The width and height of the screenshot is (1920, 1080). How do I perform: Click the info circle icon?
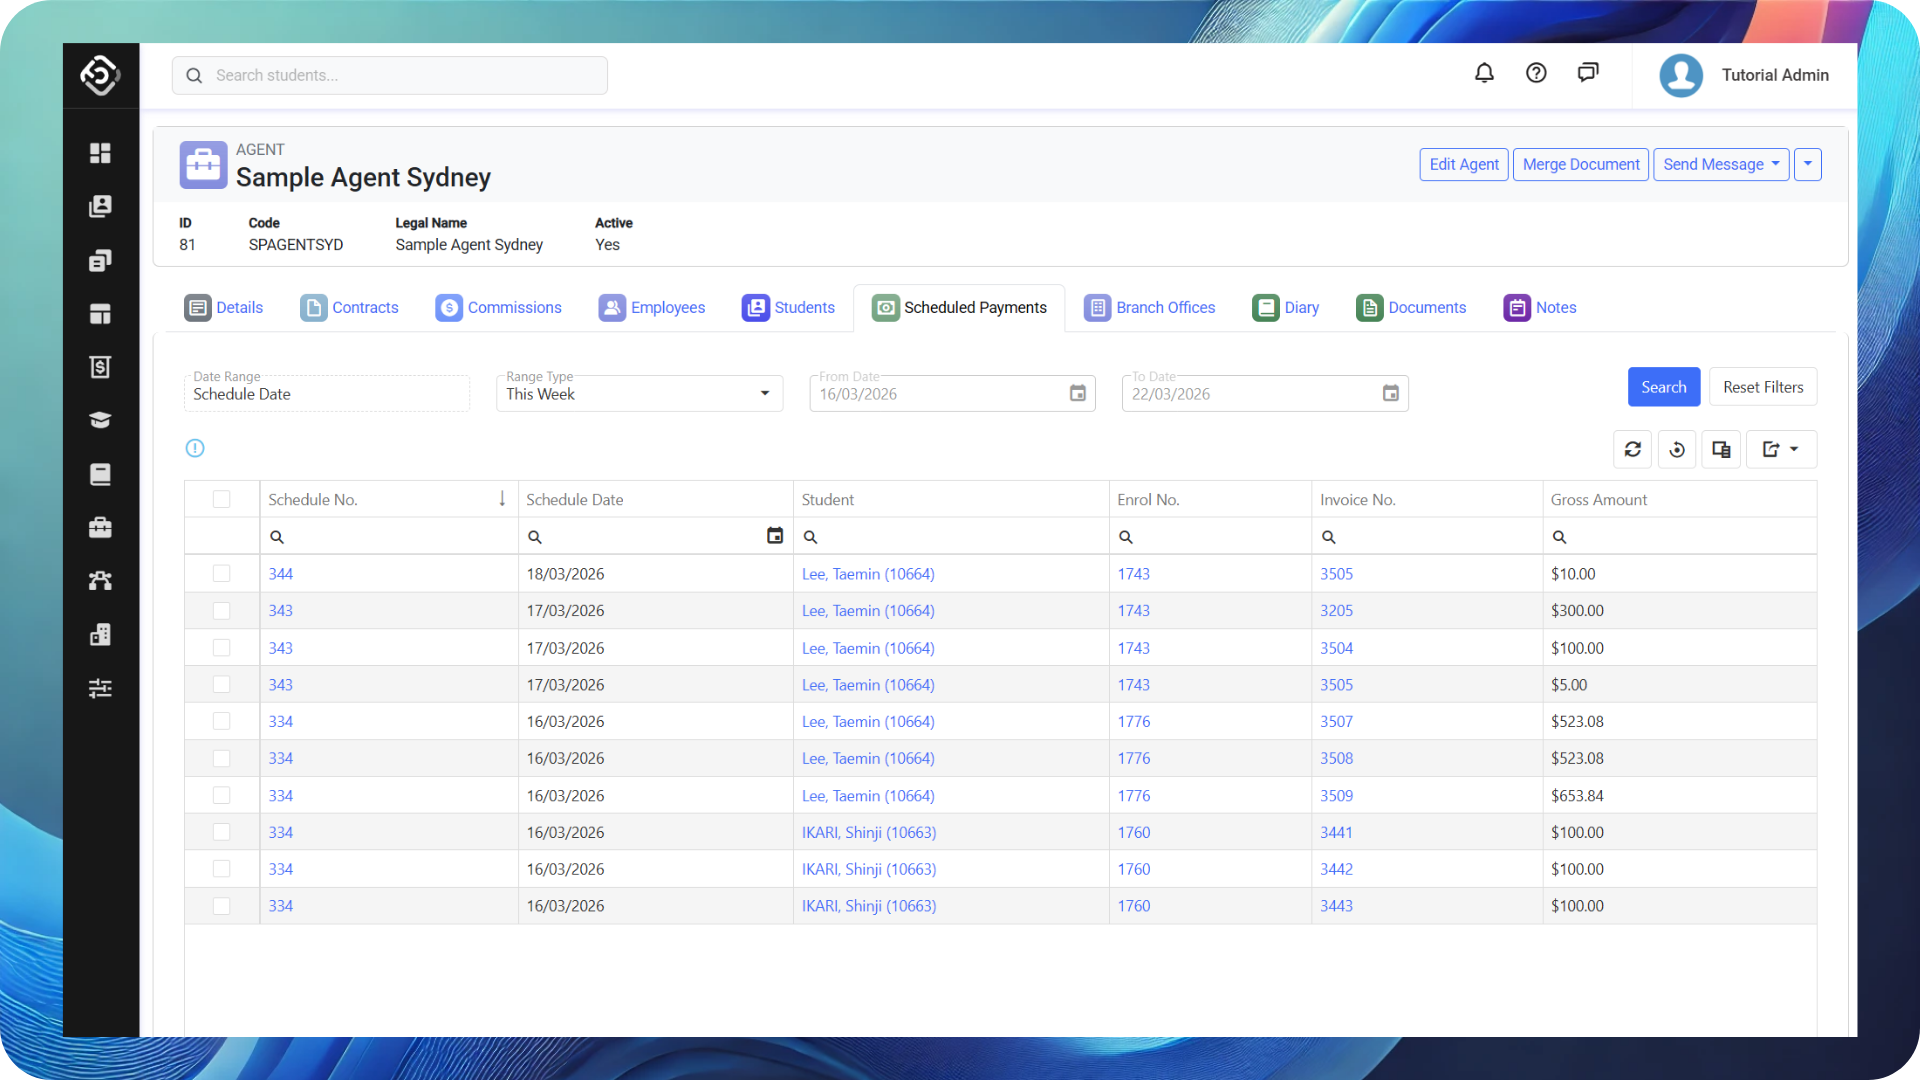(195, 449)
